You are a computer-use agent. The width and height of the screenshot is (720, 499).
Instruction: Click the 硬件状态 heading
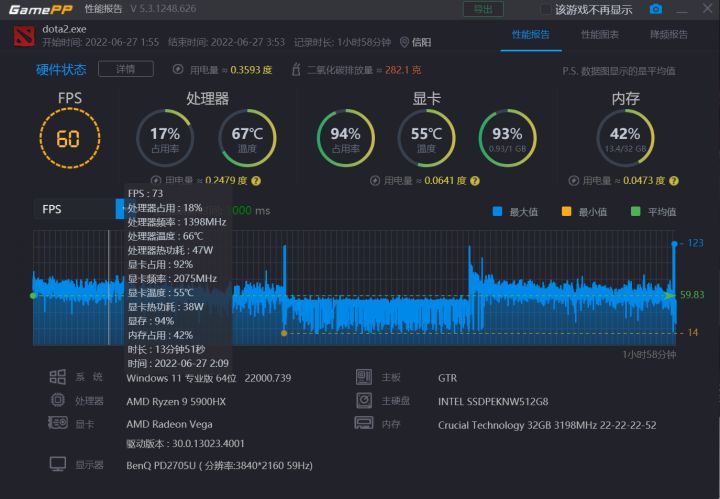61,70
